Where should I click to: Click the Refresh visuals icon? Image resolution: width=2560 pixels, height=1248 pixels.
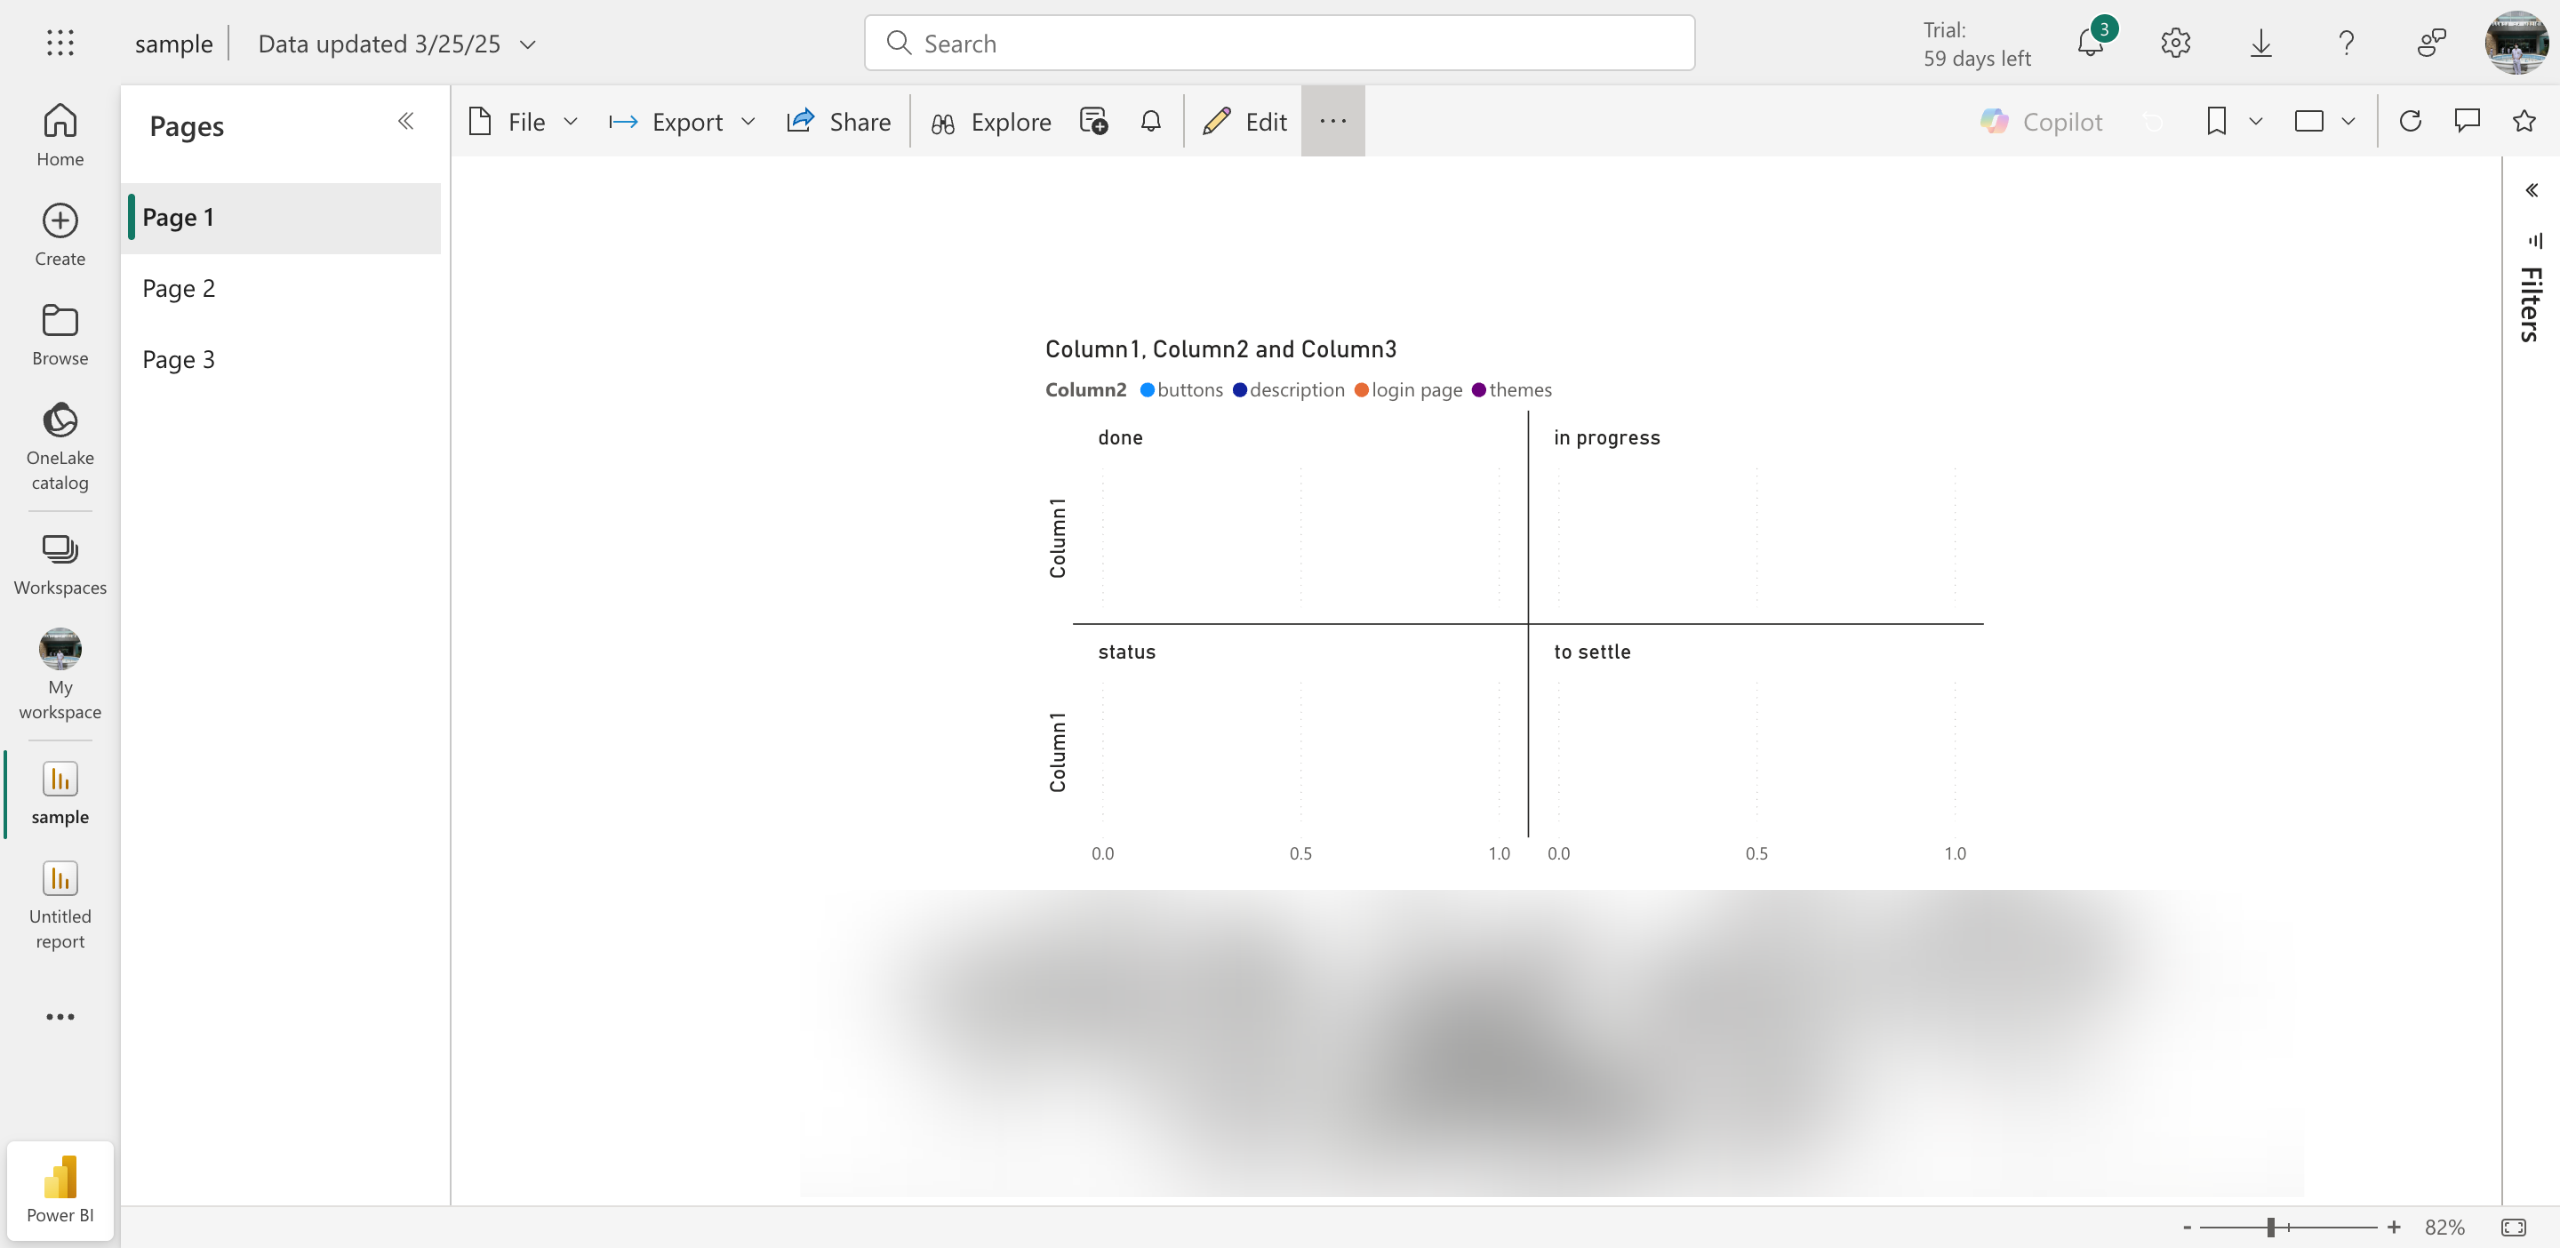(2410, 121)
